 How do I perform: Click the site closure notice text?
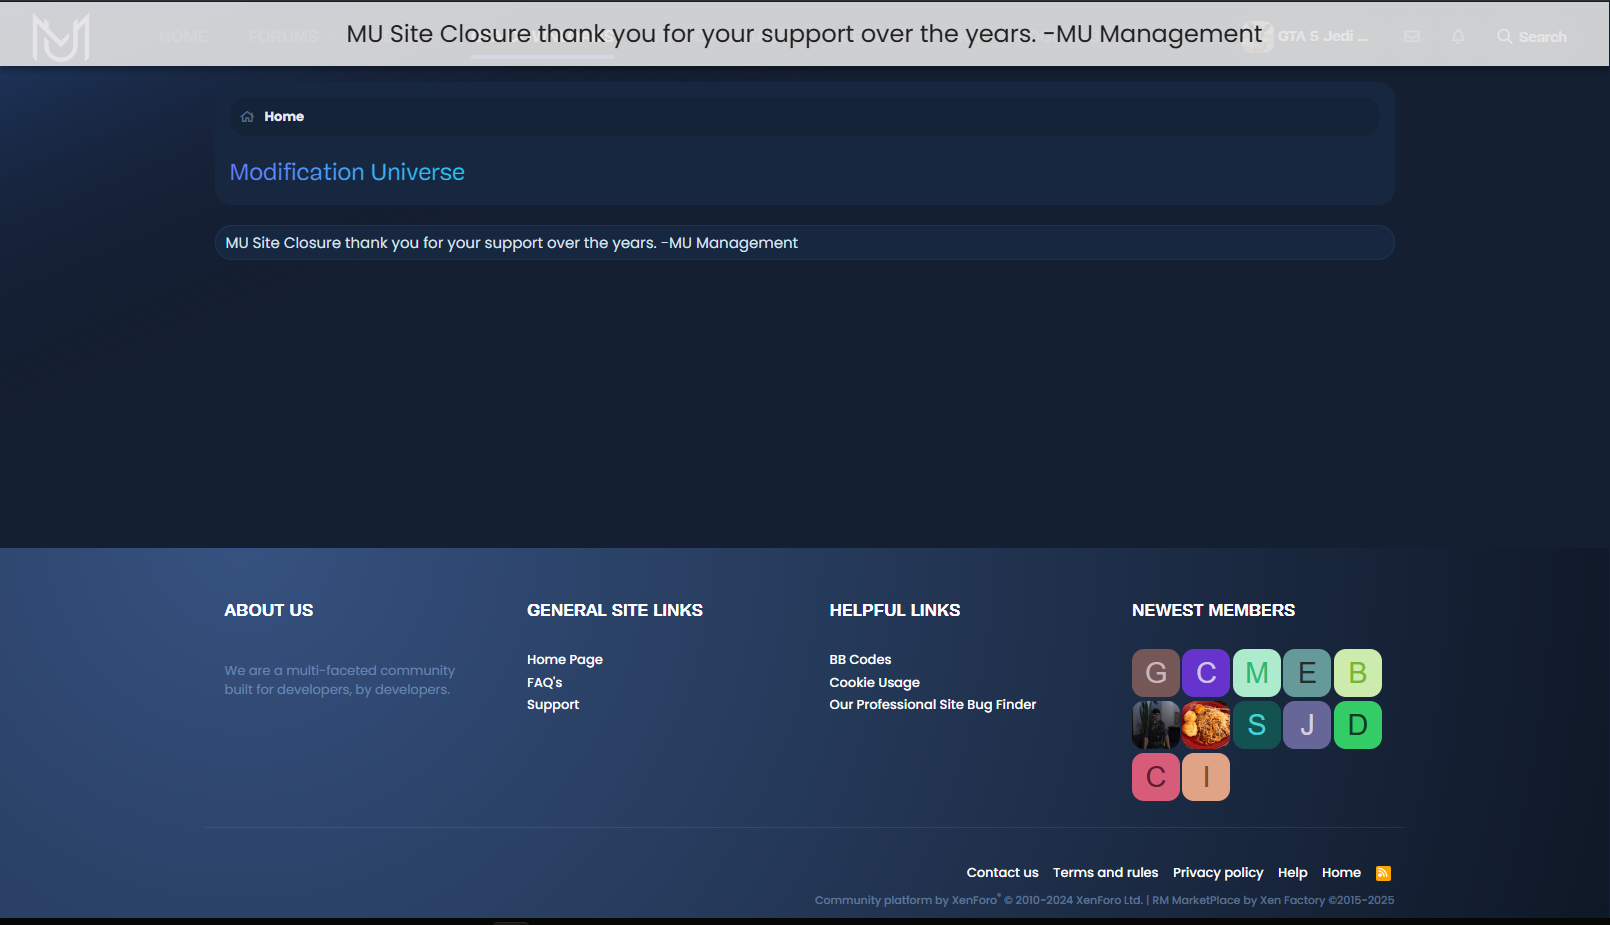point(511,243)
